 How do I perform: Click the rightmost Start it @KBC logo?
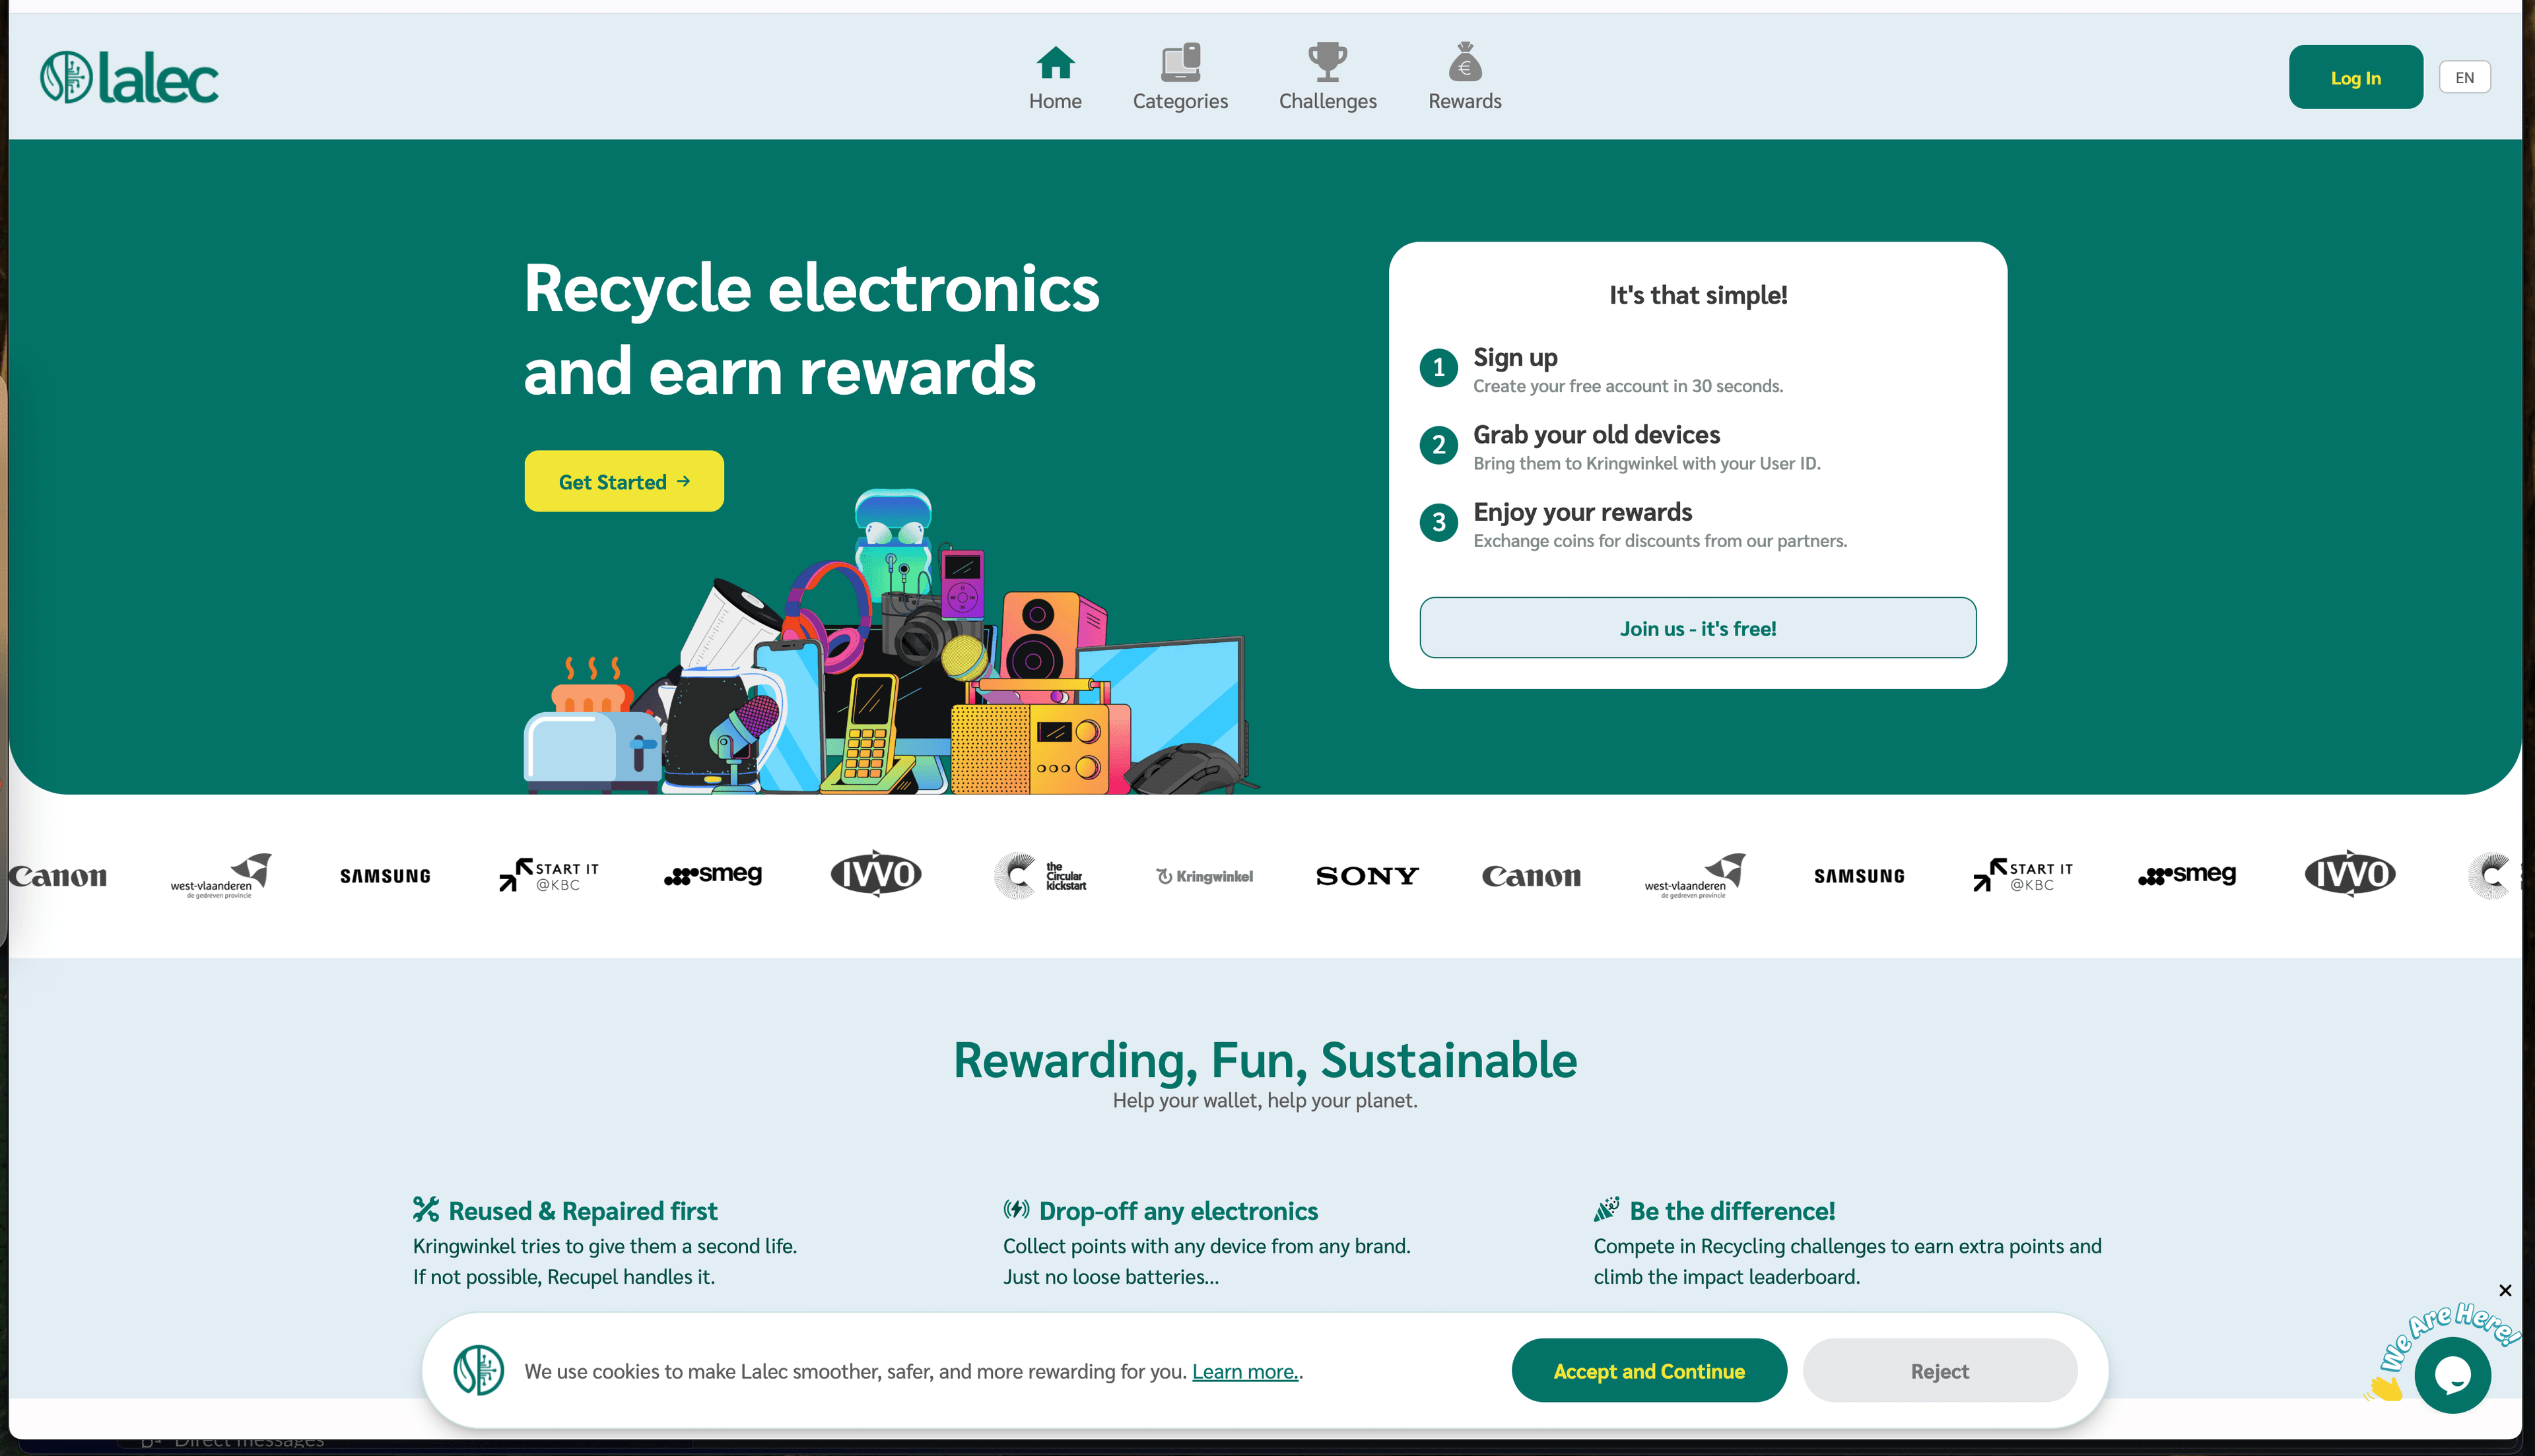2023,875
